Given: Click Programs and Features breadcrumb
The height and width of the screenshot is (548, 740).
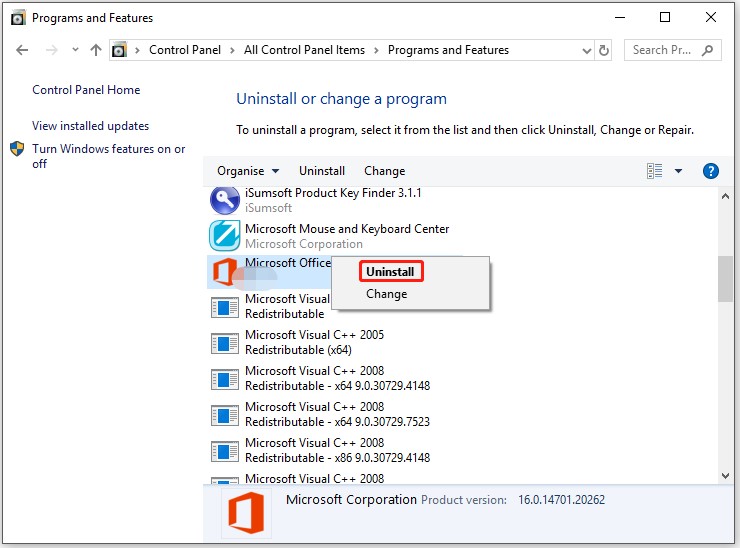Looking at the screenshot, I should 448,50.
